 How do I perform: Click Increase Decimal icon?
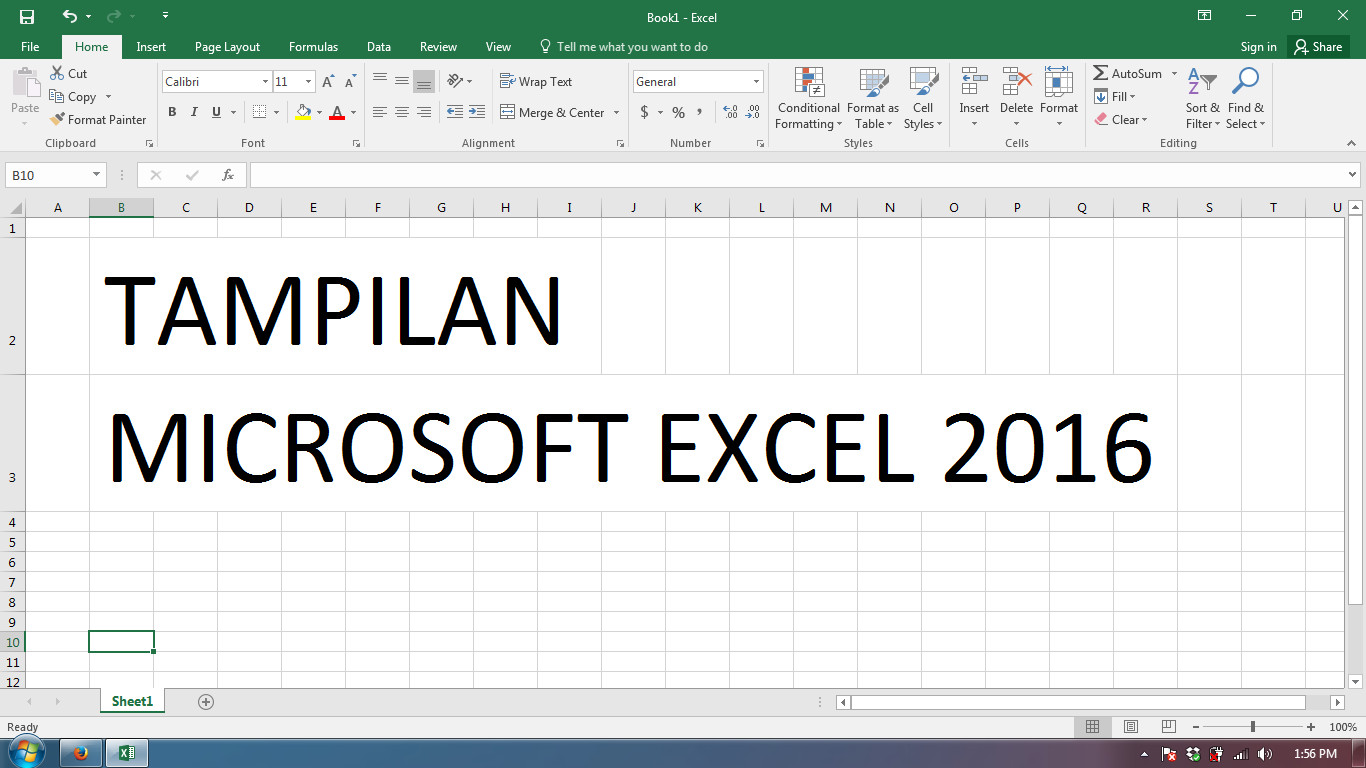729,112
